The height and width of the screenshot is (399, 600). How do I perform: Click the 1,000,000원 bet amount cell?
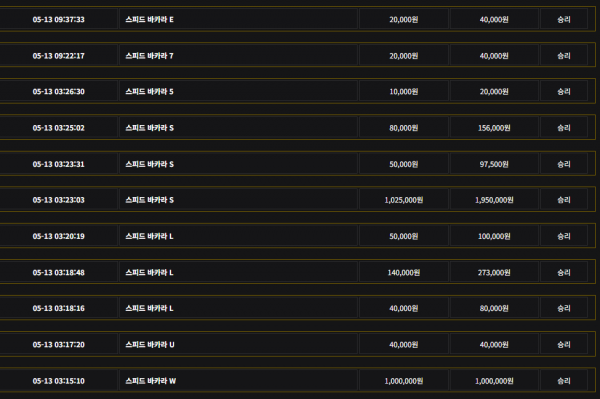(x=404, y=381)
